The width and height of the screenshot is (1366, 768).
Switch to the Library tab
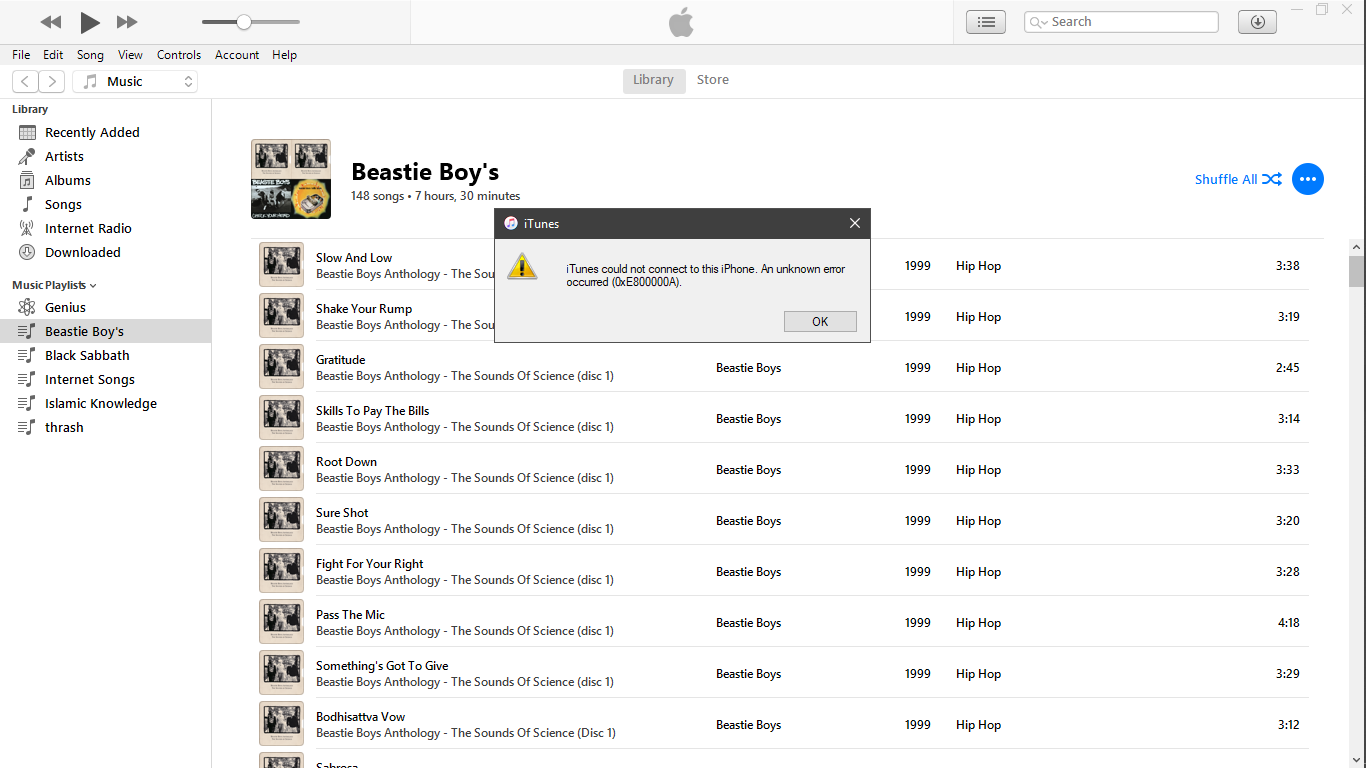(x=653, y=80)
